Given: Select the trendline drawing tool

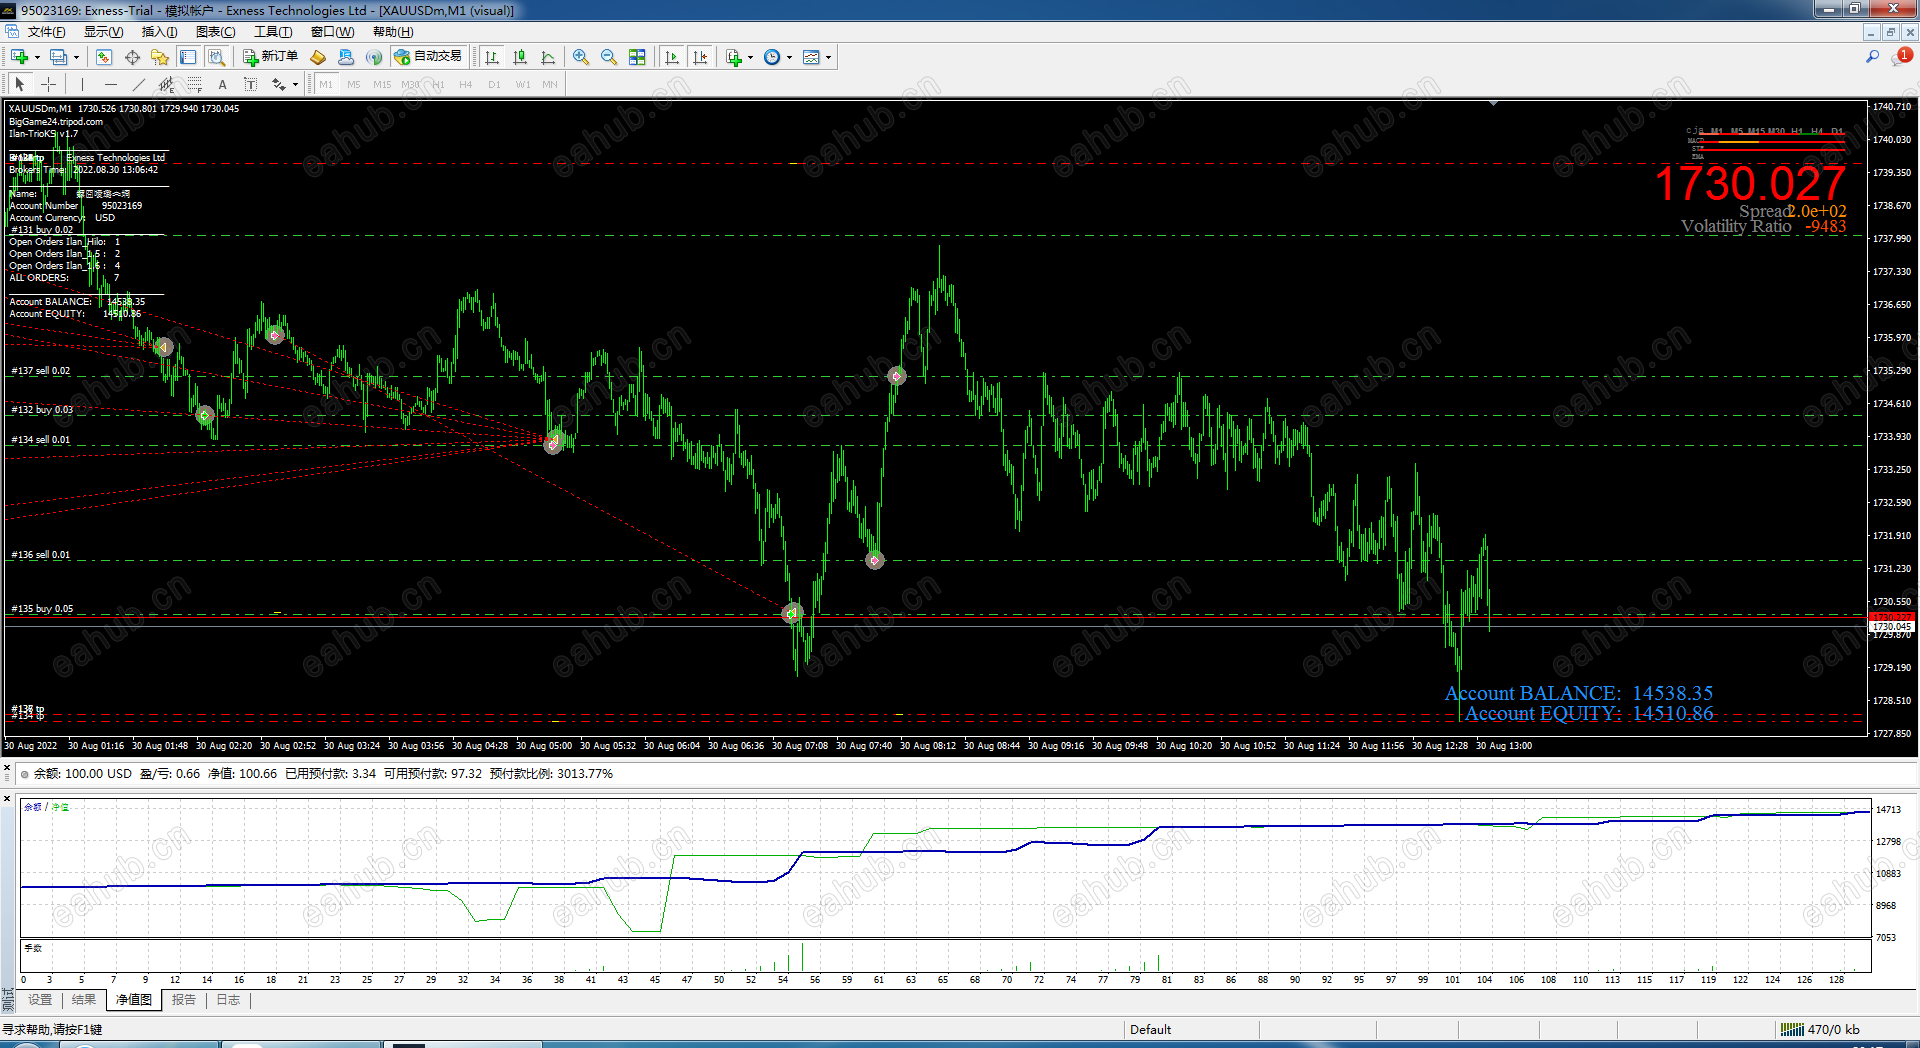Looking at the screenshot, I should click(x=139, y=85).
